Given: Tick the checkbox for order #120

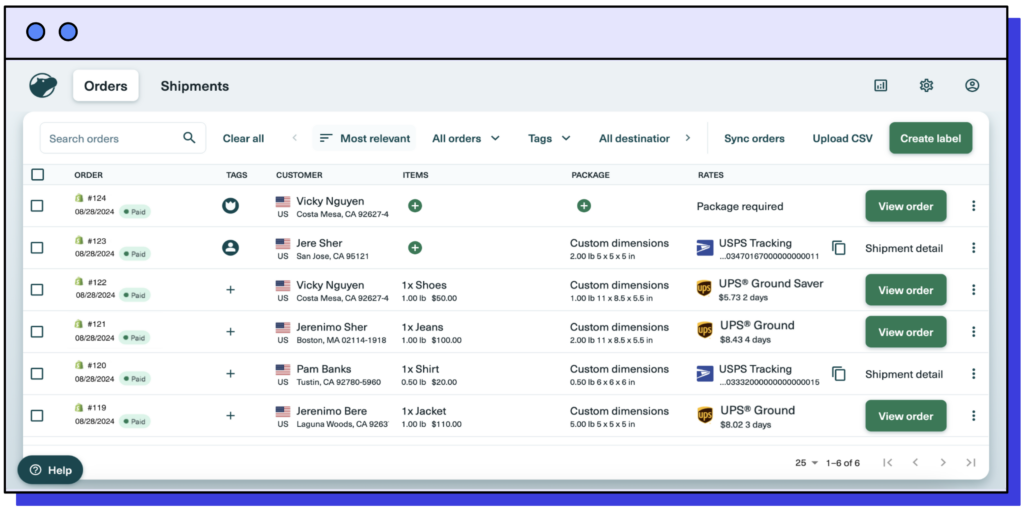Looking at the screenshot, I should click(37, 374).
